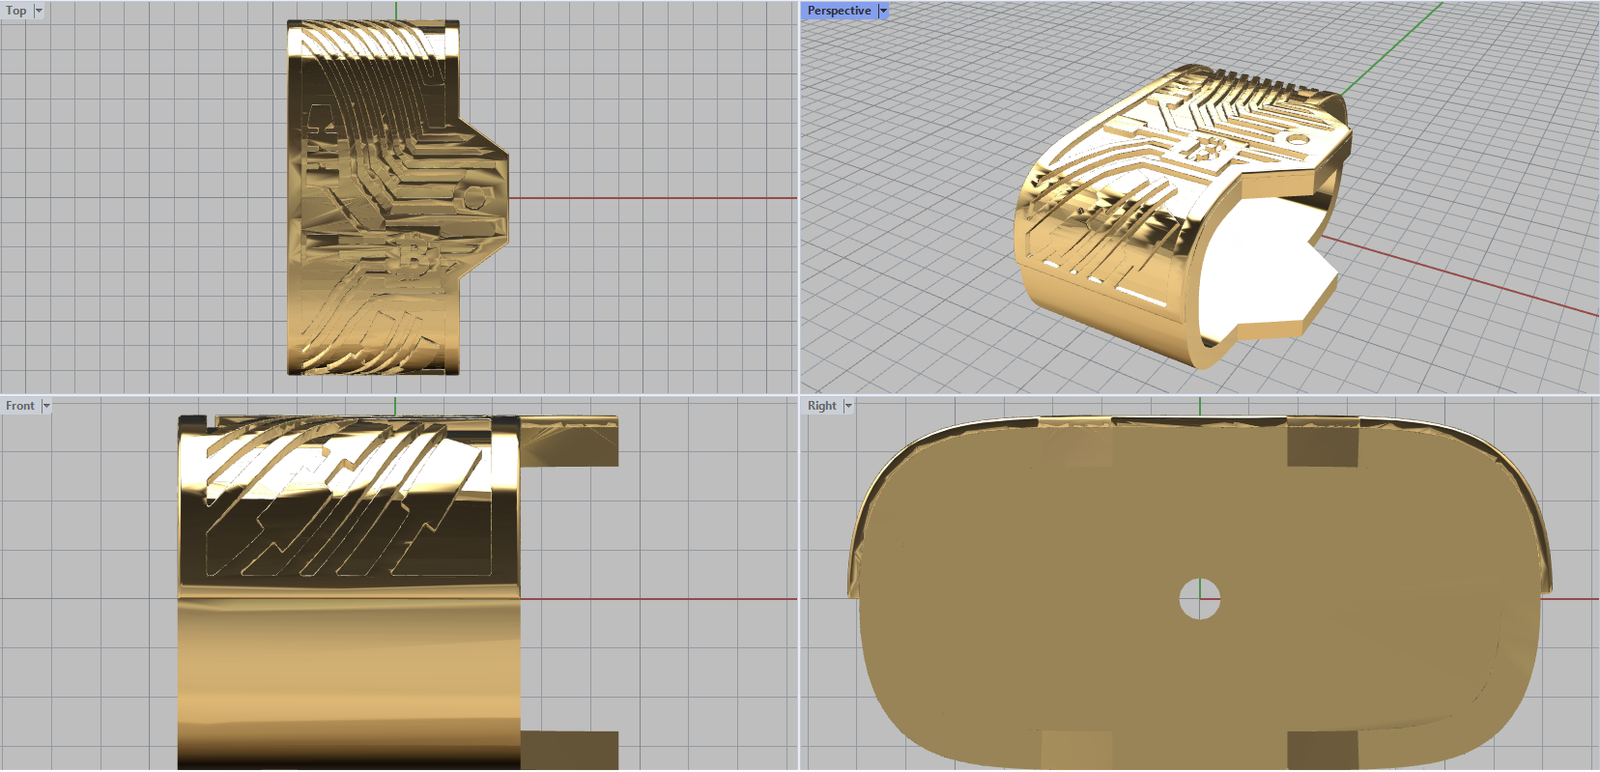
Task: Pick the small circle engraving in Top view
Action: coord(473,198)
